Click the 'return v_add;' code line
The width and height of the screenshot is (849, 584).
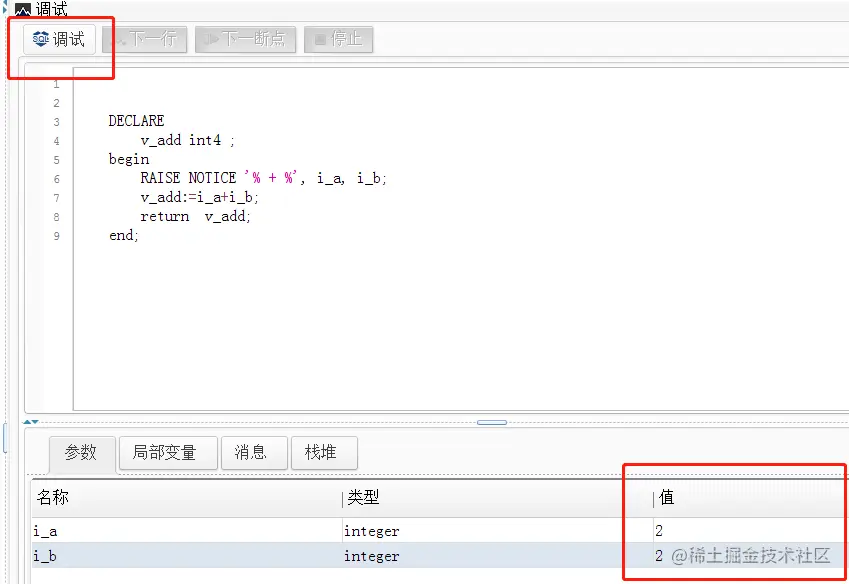click(x=195, y=216)
